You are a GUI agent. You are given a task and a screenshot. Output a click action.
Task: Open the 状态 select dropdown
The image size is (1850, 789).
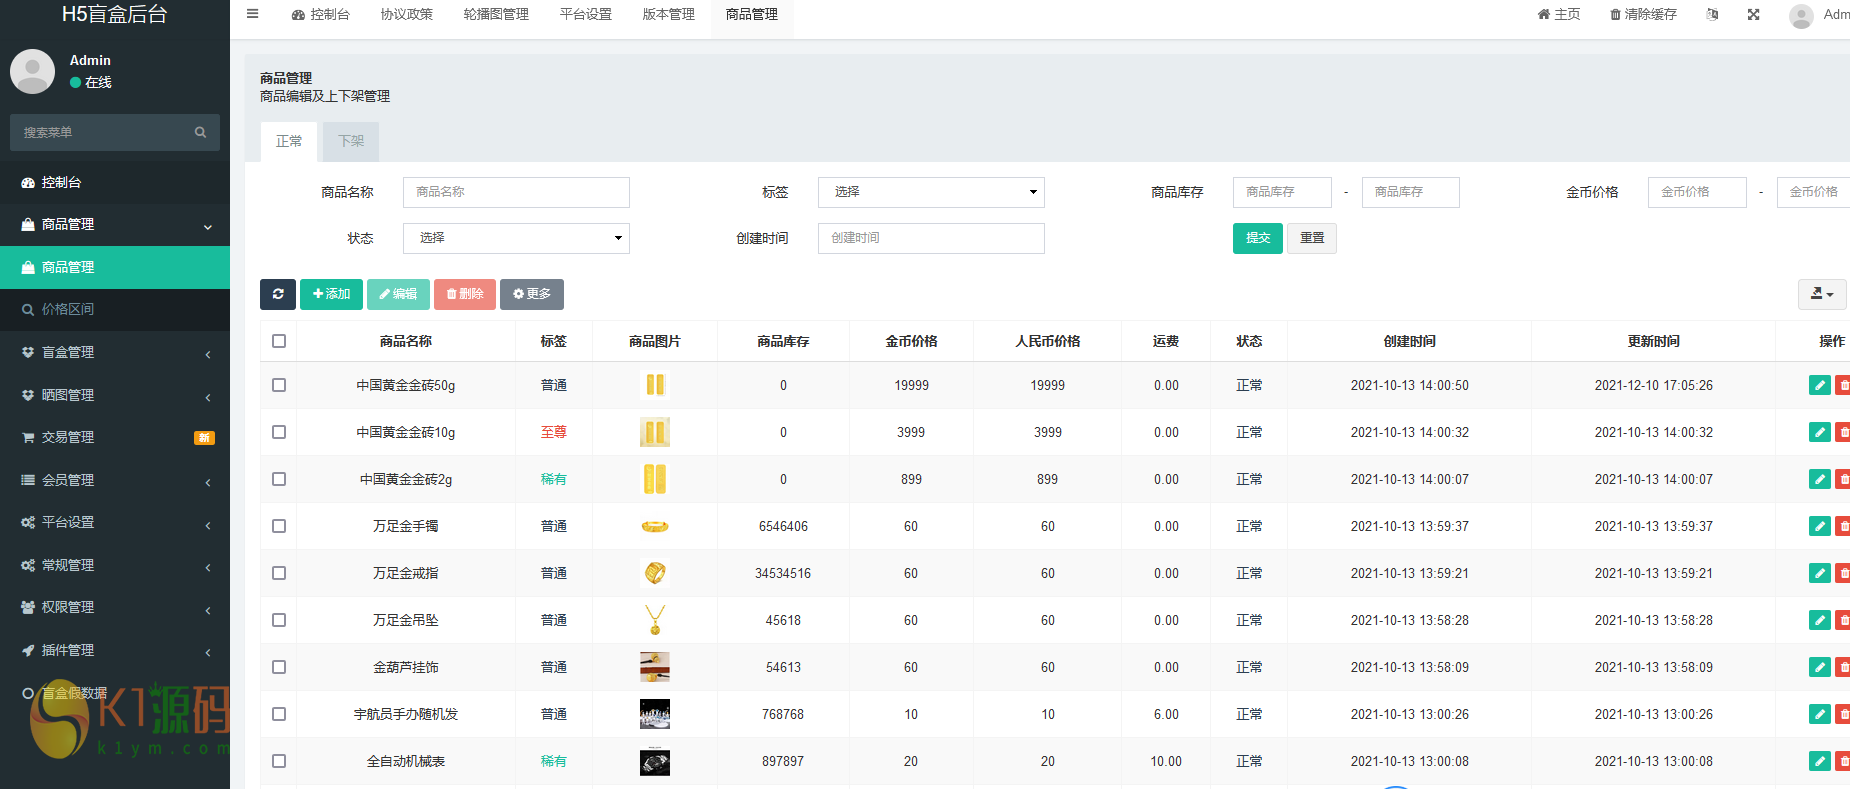(516, 238)
